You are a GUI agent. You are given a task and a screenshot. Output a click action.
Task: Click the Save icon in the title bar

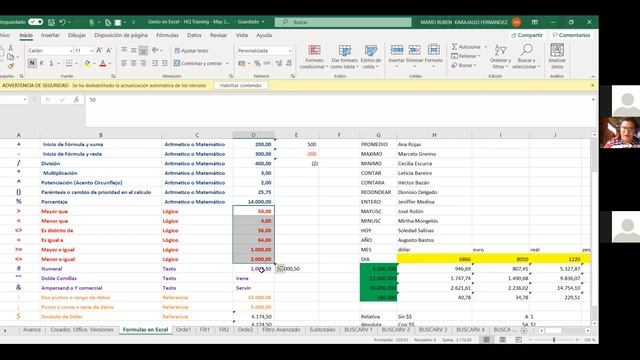51,22
